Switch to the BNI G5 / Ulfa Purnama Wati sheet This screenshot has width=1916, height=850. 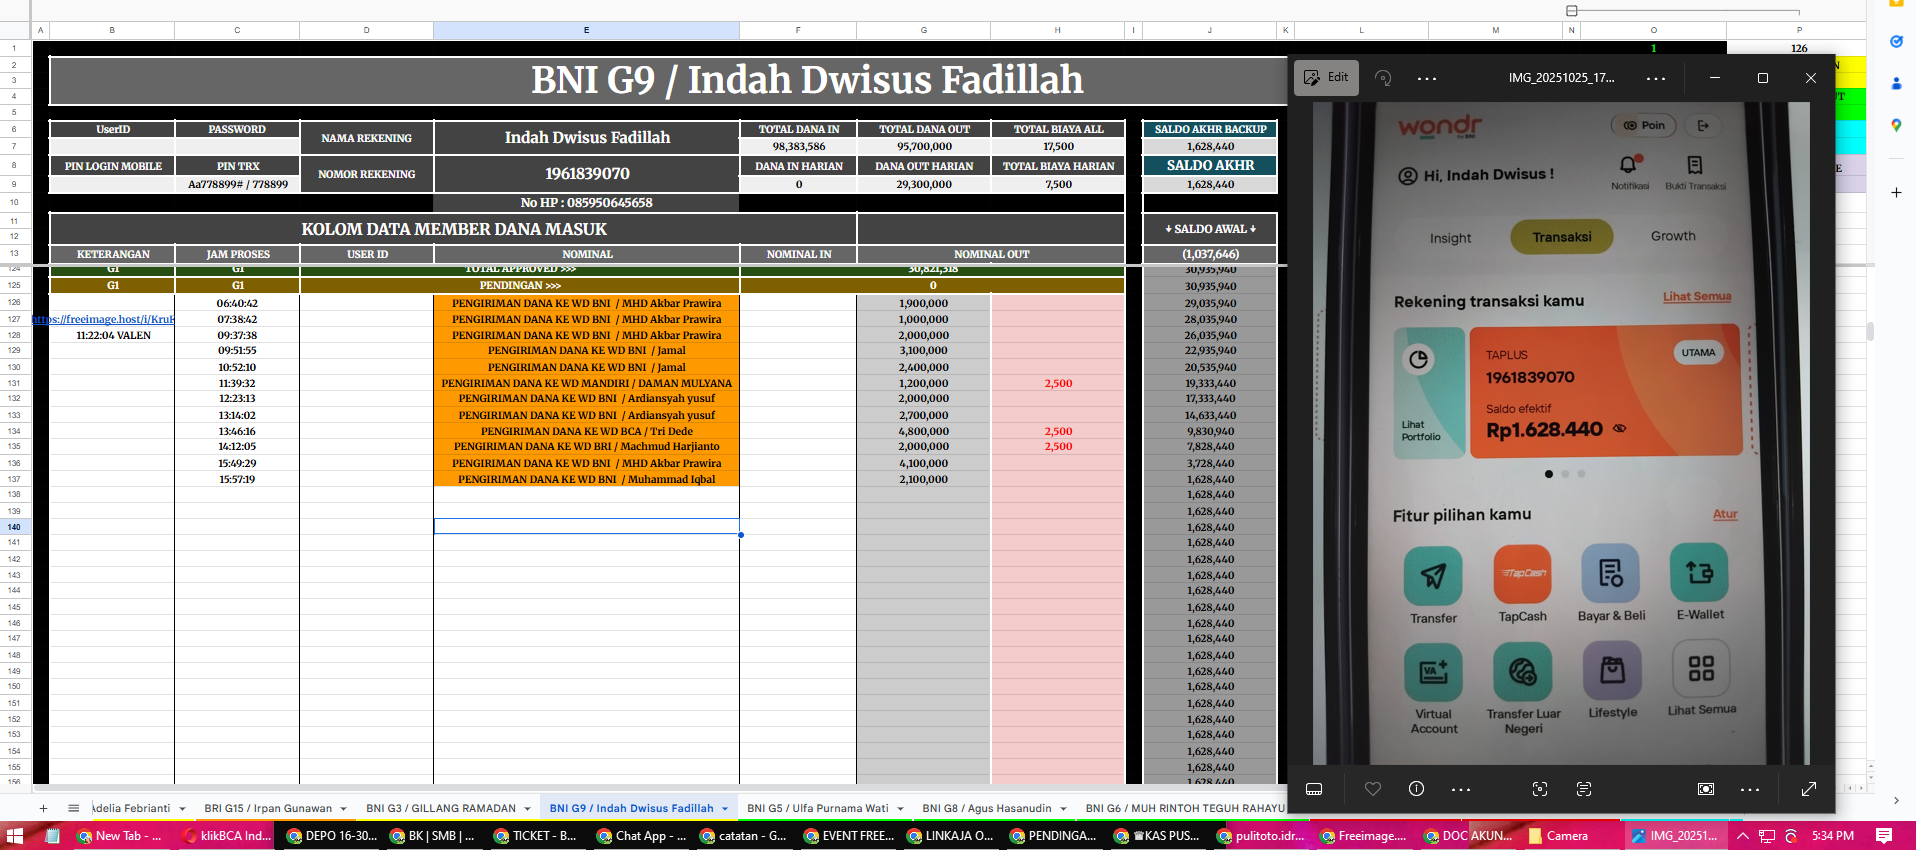(x=818, y=808)
